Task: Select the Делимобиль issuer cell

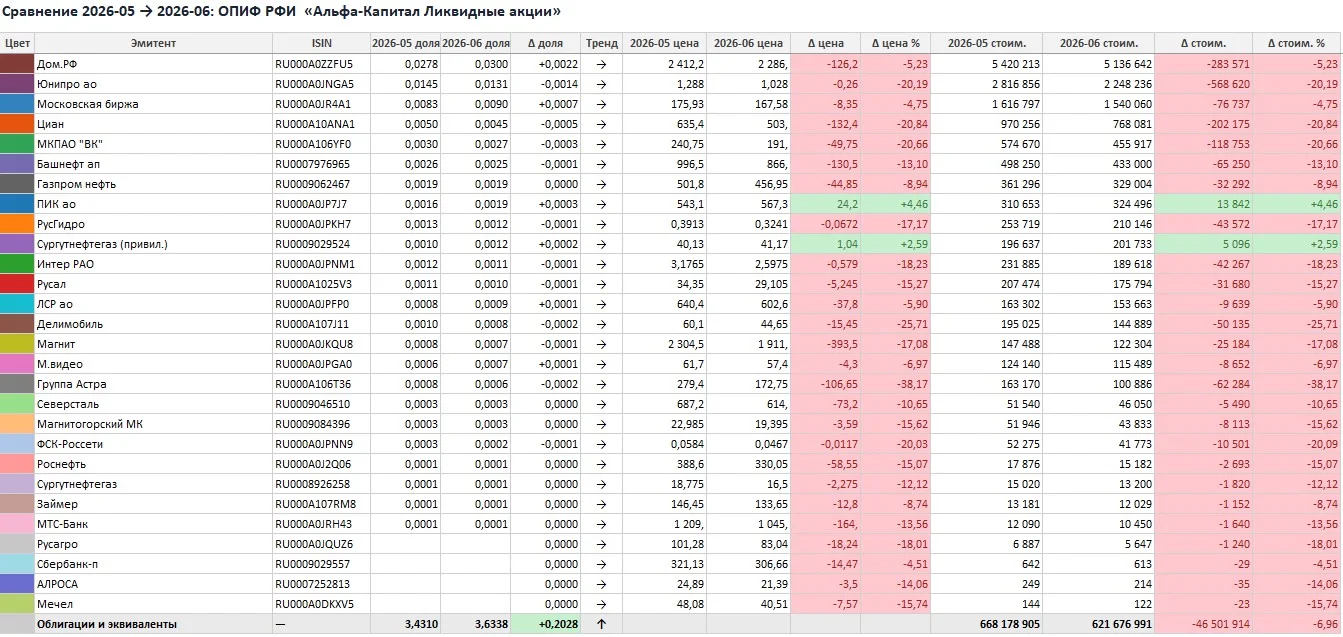Action: point(153,324)
